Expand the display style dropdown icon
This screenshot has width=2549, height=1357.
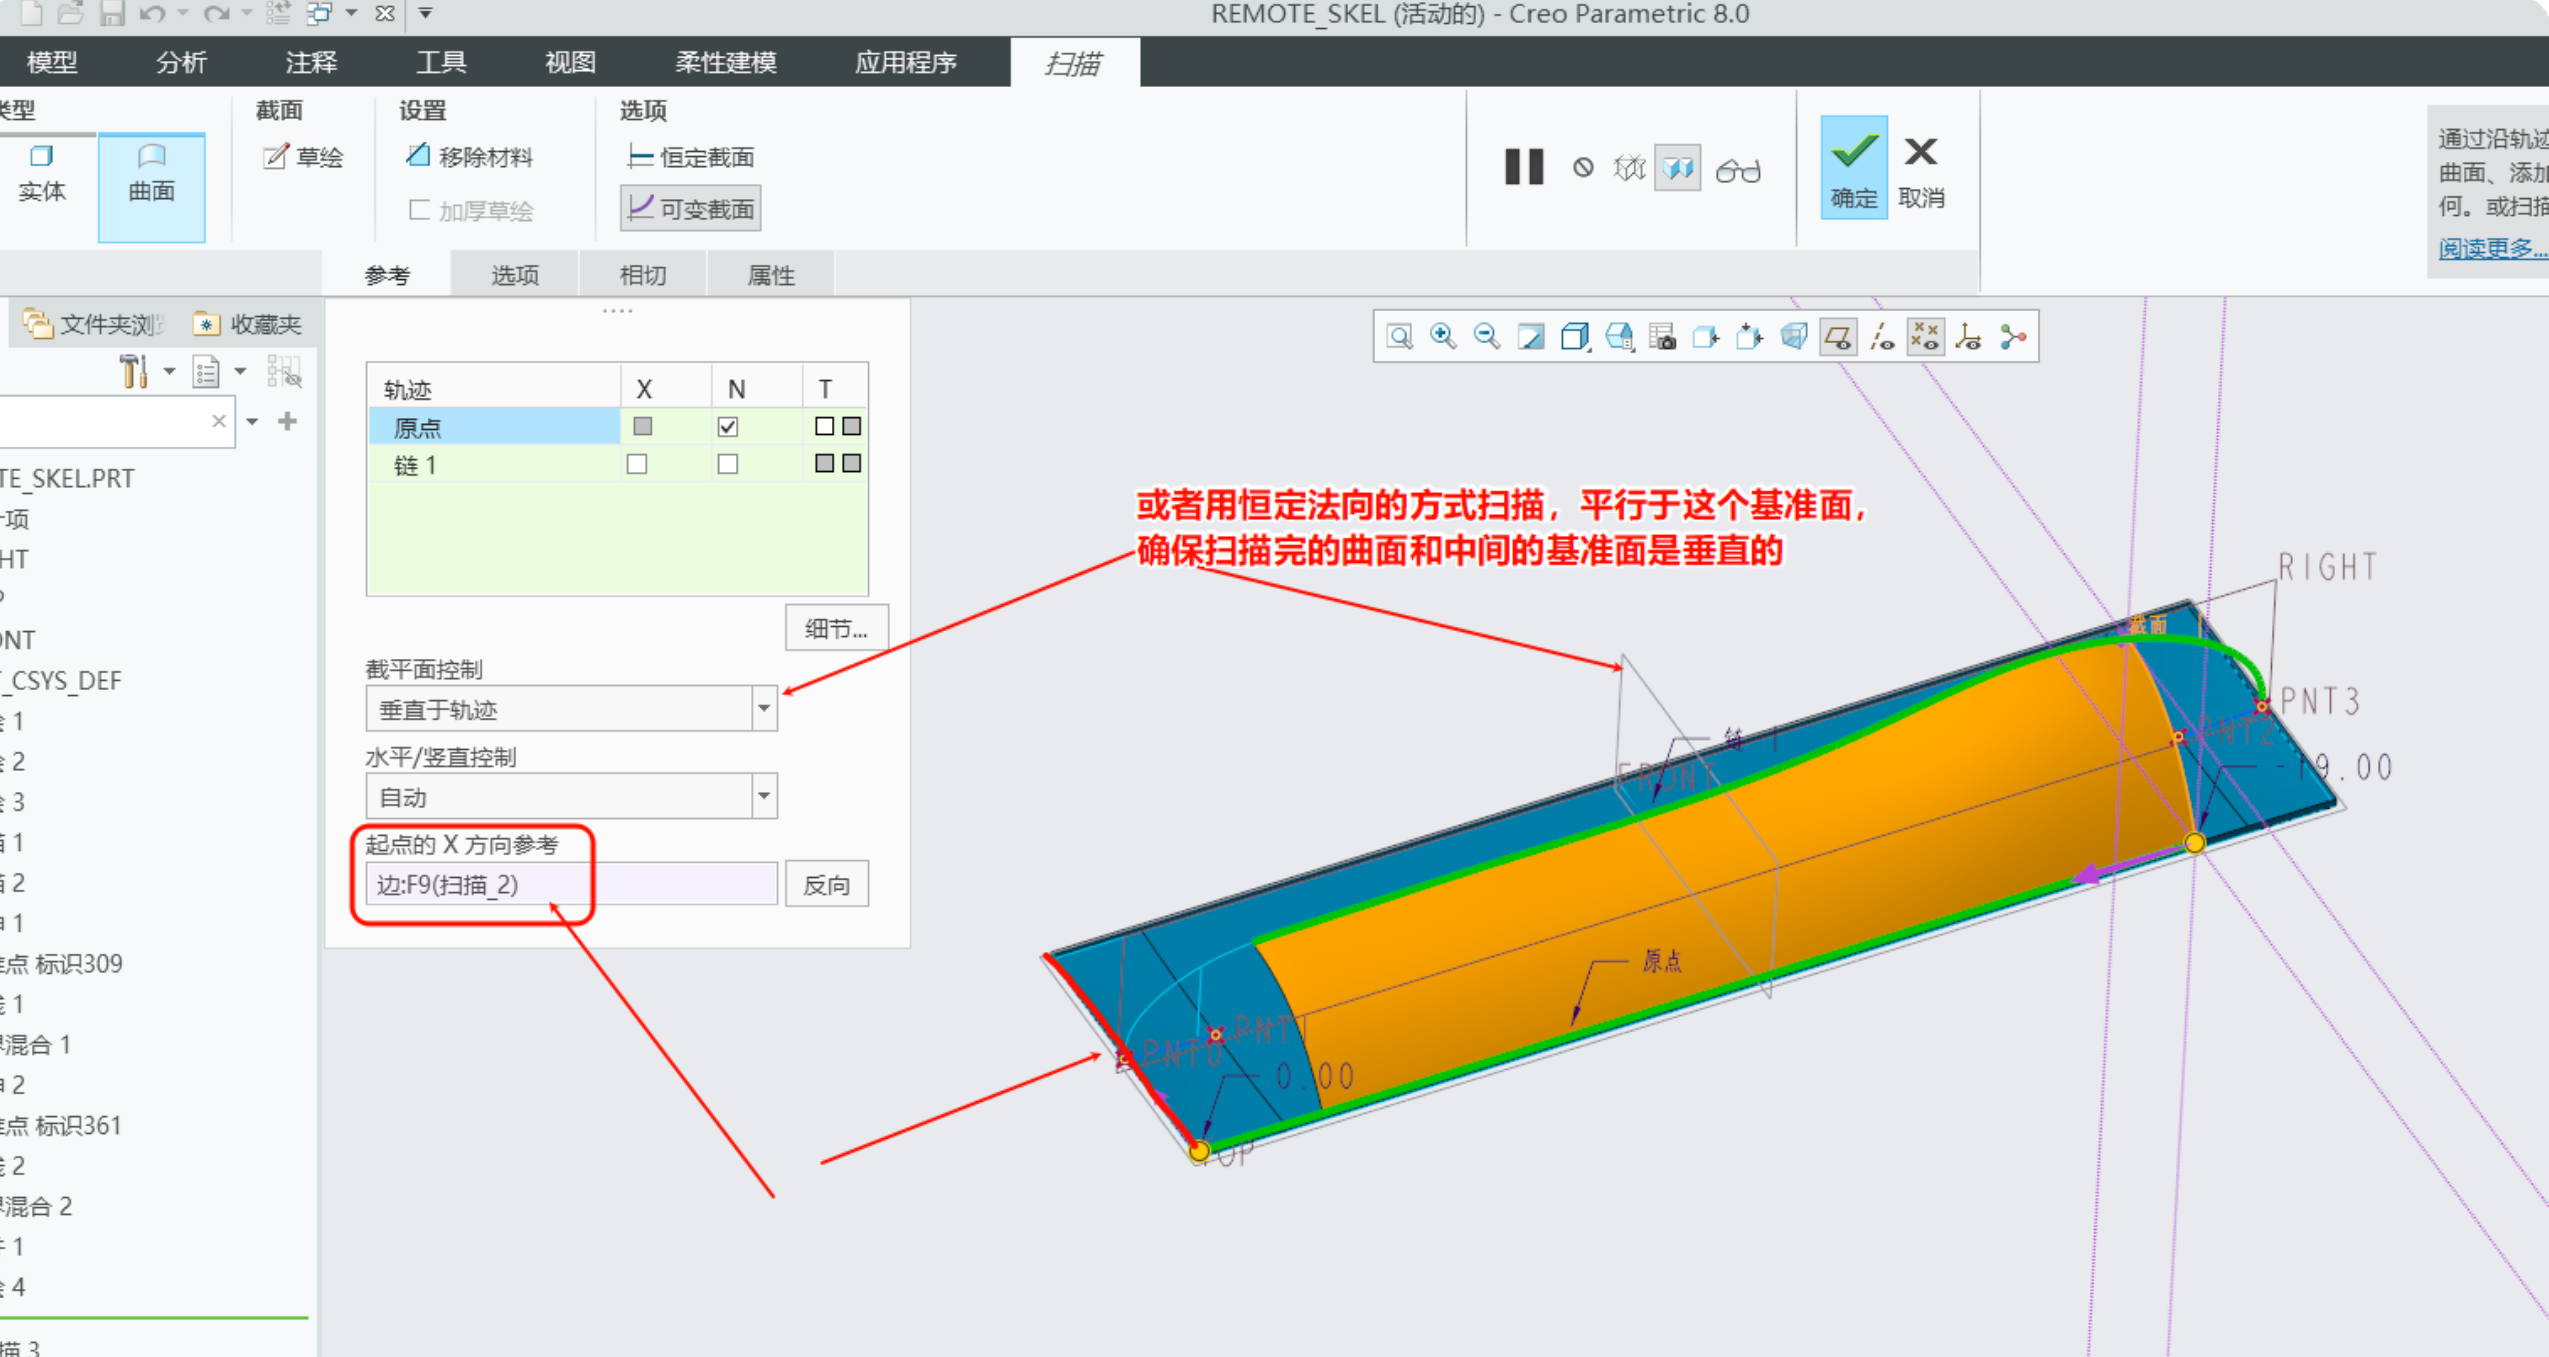click(x=1575, y=337)
